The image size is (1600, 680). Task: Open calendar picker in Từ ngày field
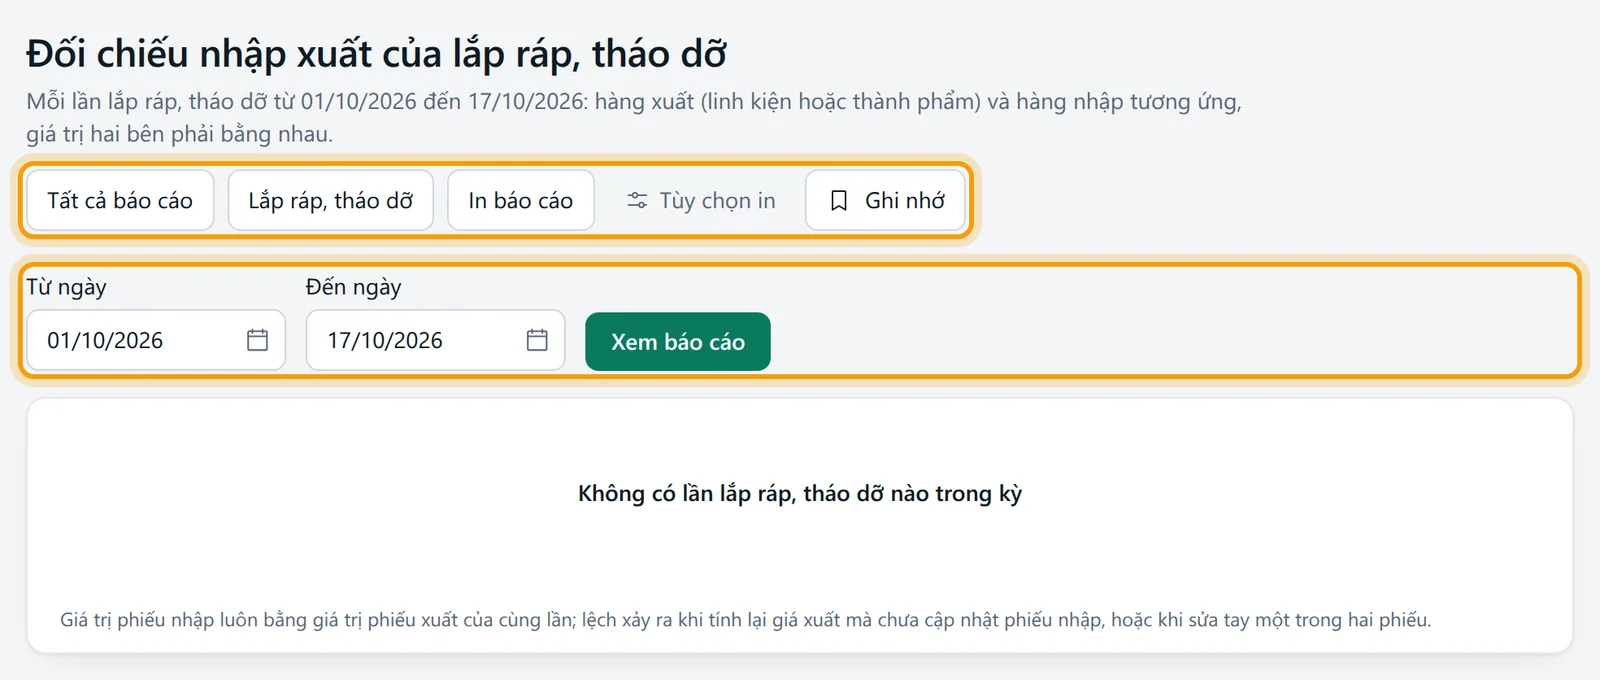click(257, 340)
